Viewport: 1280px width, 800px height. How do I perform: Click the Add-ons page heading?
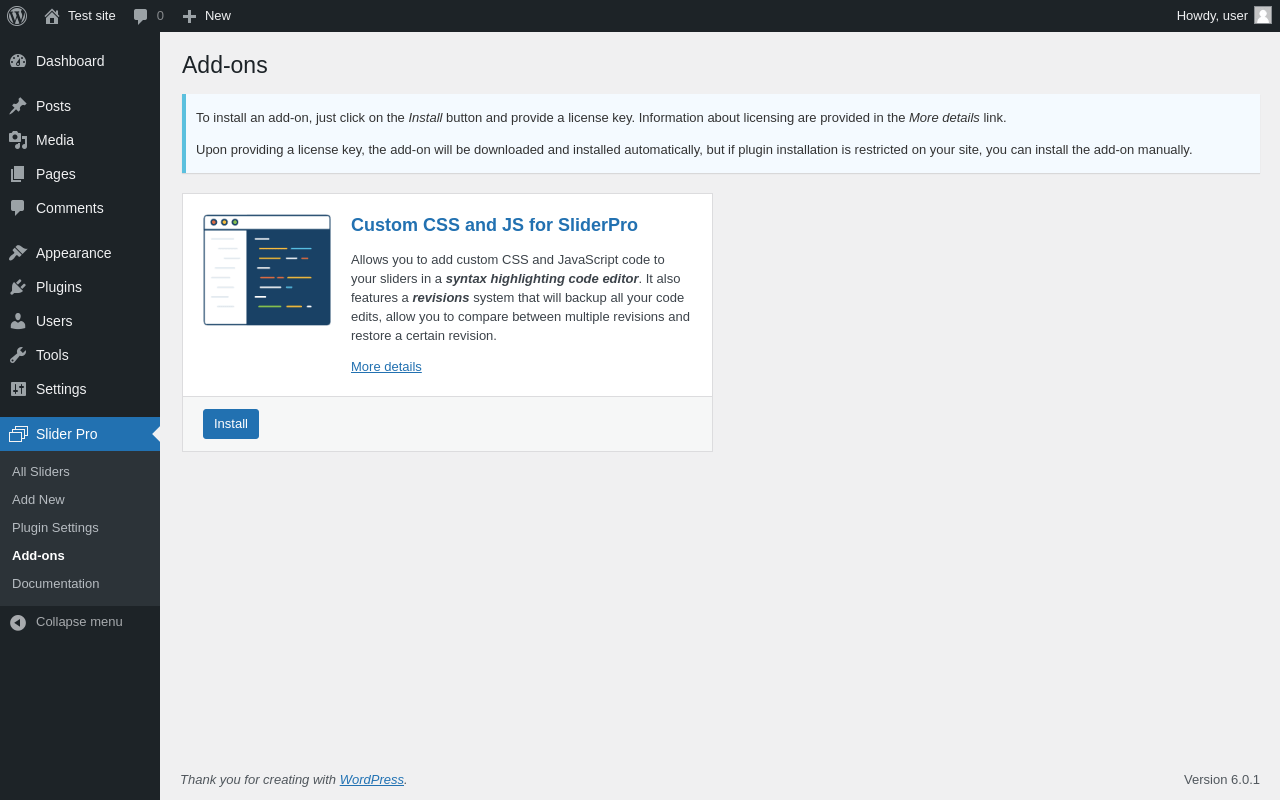225,65
